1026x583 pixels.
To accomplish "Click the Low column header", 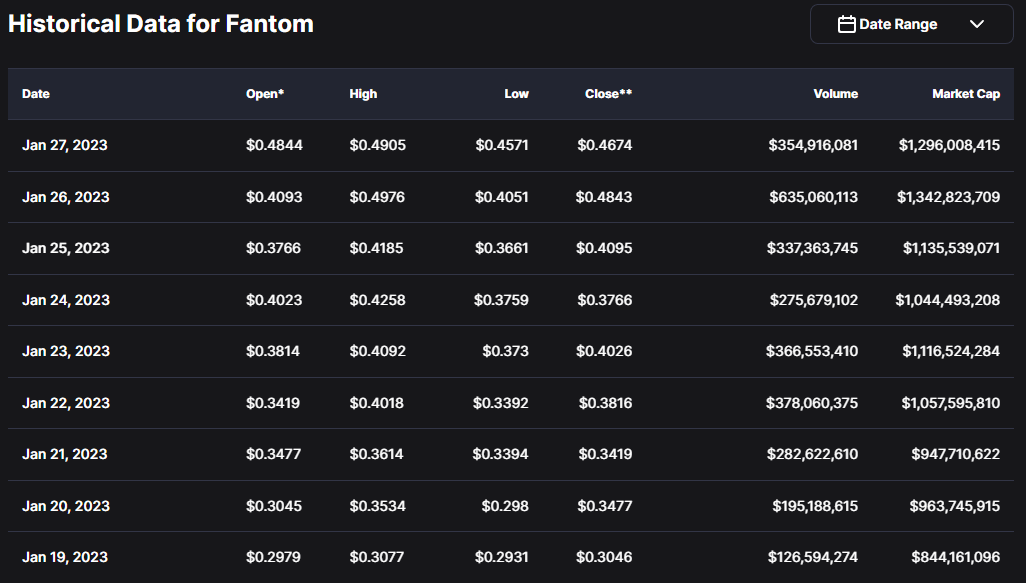I will pyautogui.click(x=516, y=94).
